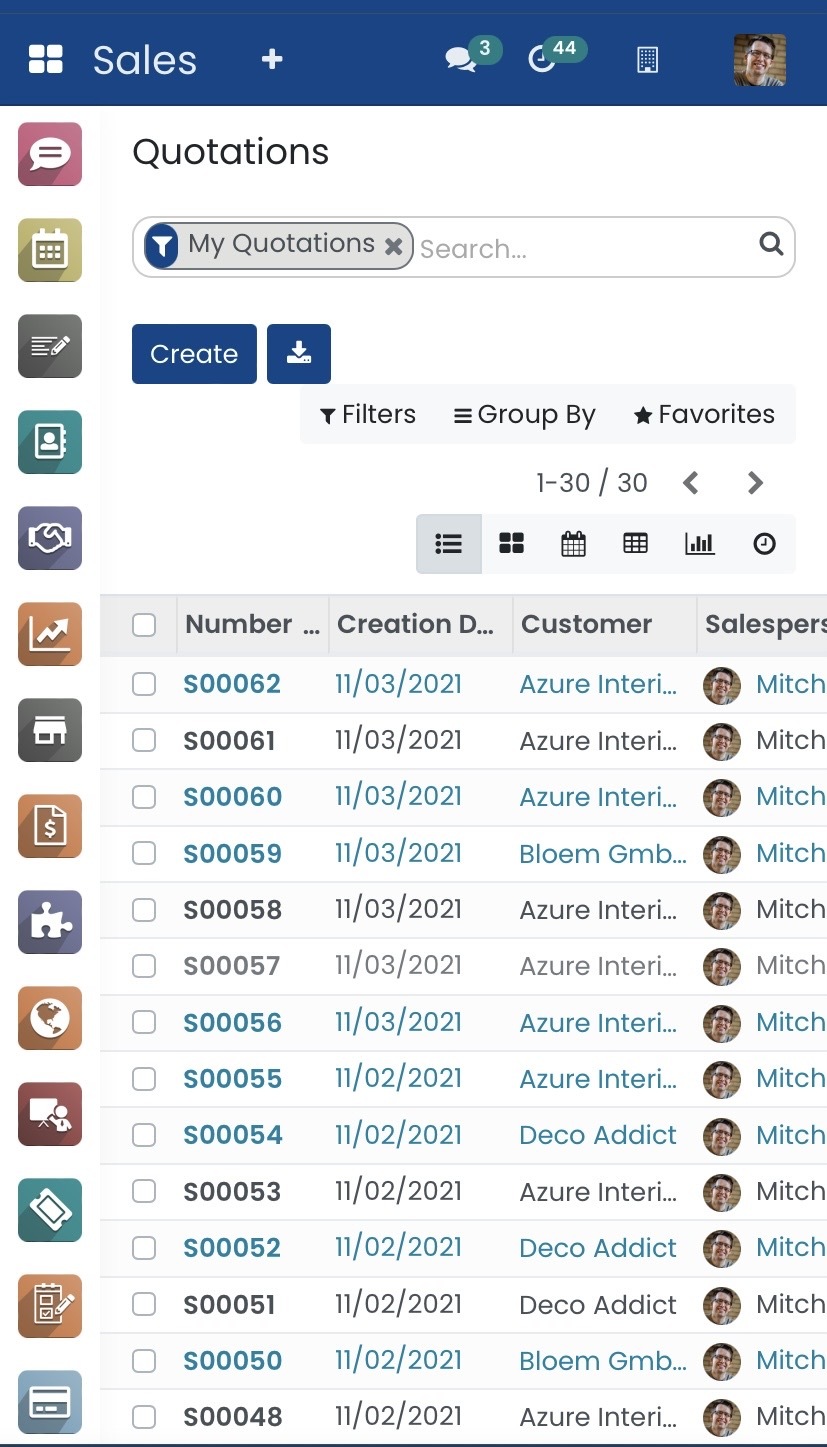Screen dimensions: 827x1447
Task: Open the Calendar app in sidebar
Action: pyautogui.click(x=50, y=250)
